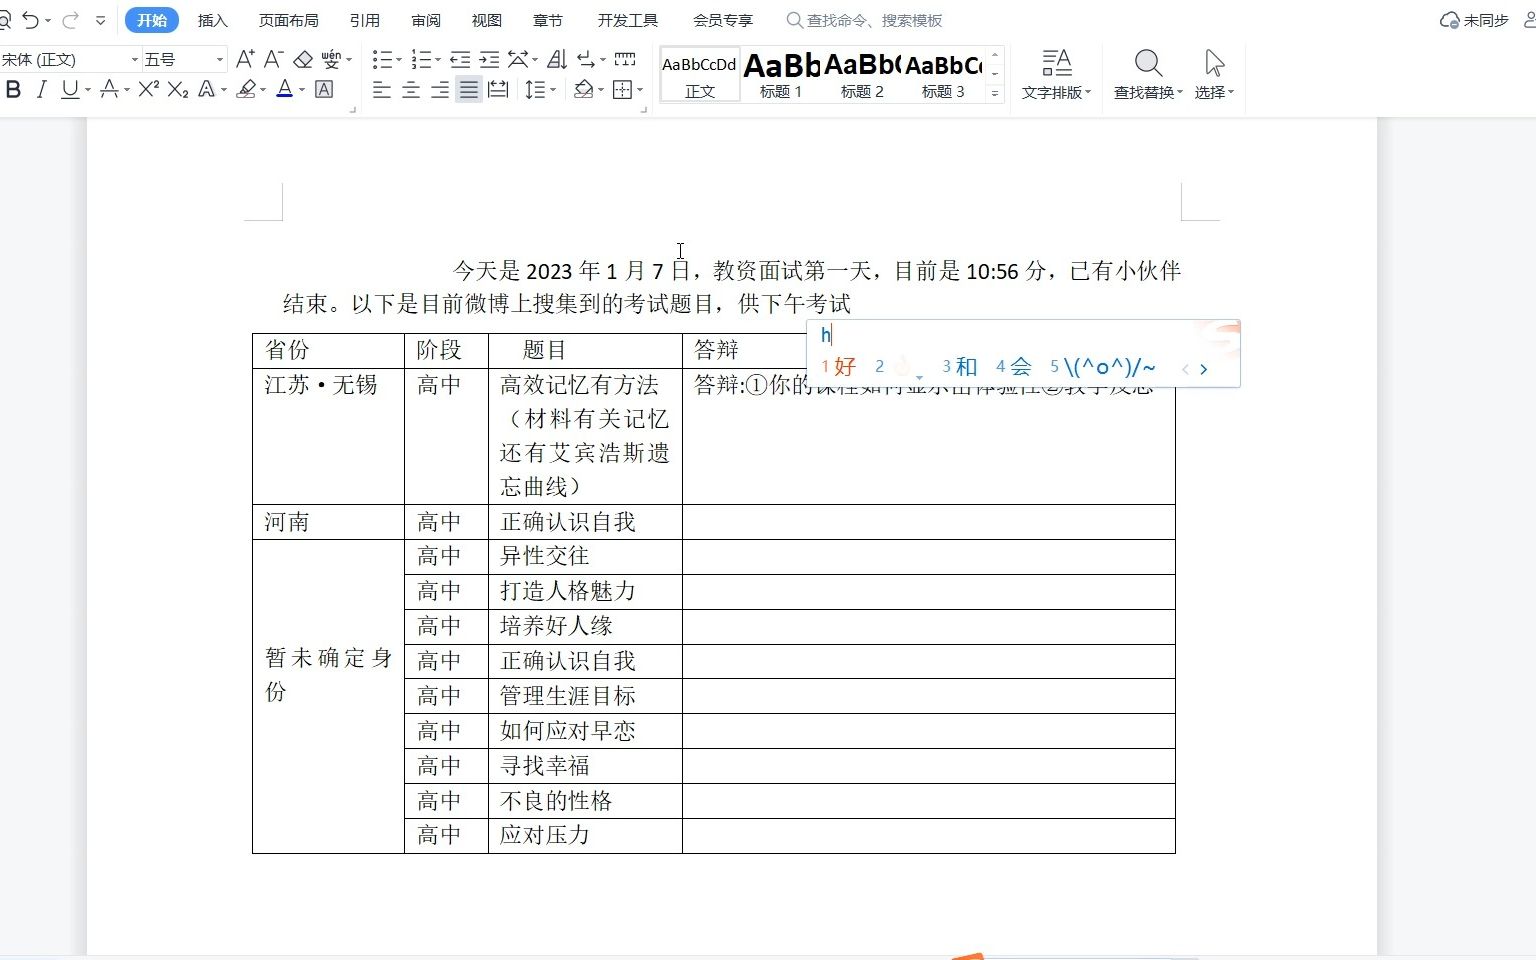Open the 插入 tab
Screen dimensions: 1536x960
tap(212, 20)
